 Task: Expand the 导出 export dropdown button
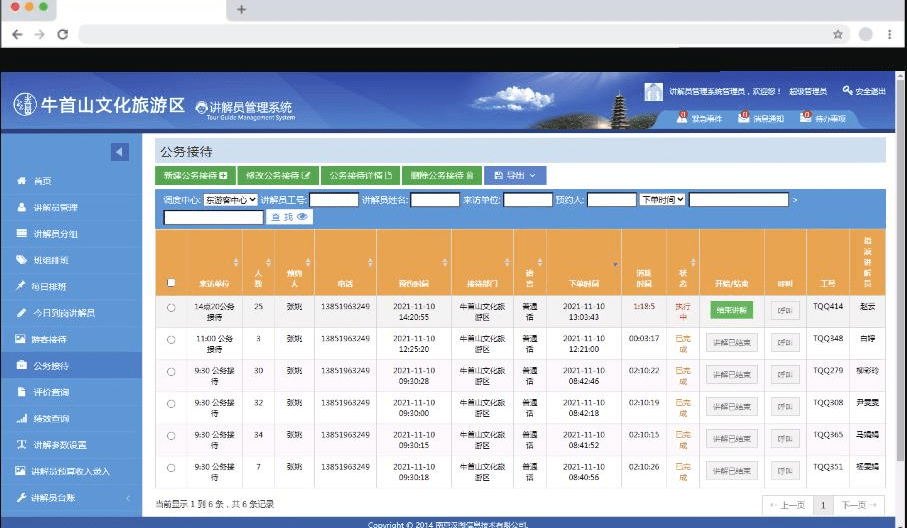tap(515, 176)
